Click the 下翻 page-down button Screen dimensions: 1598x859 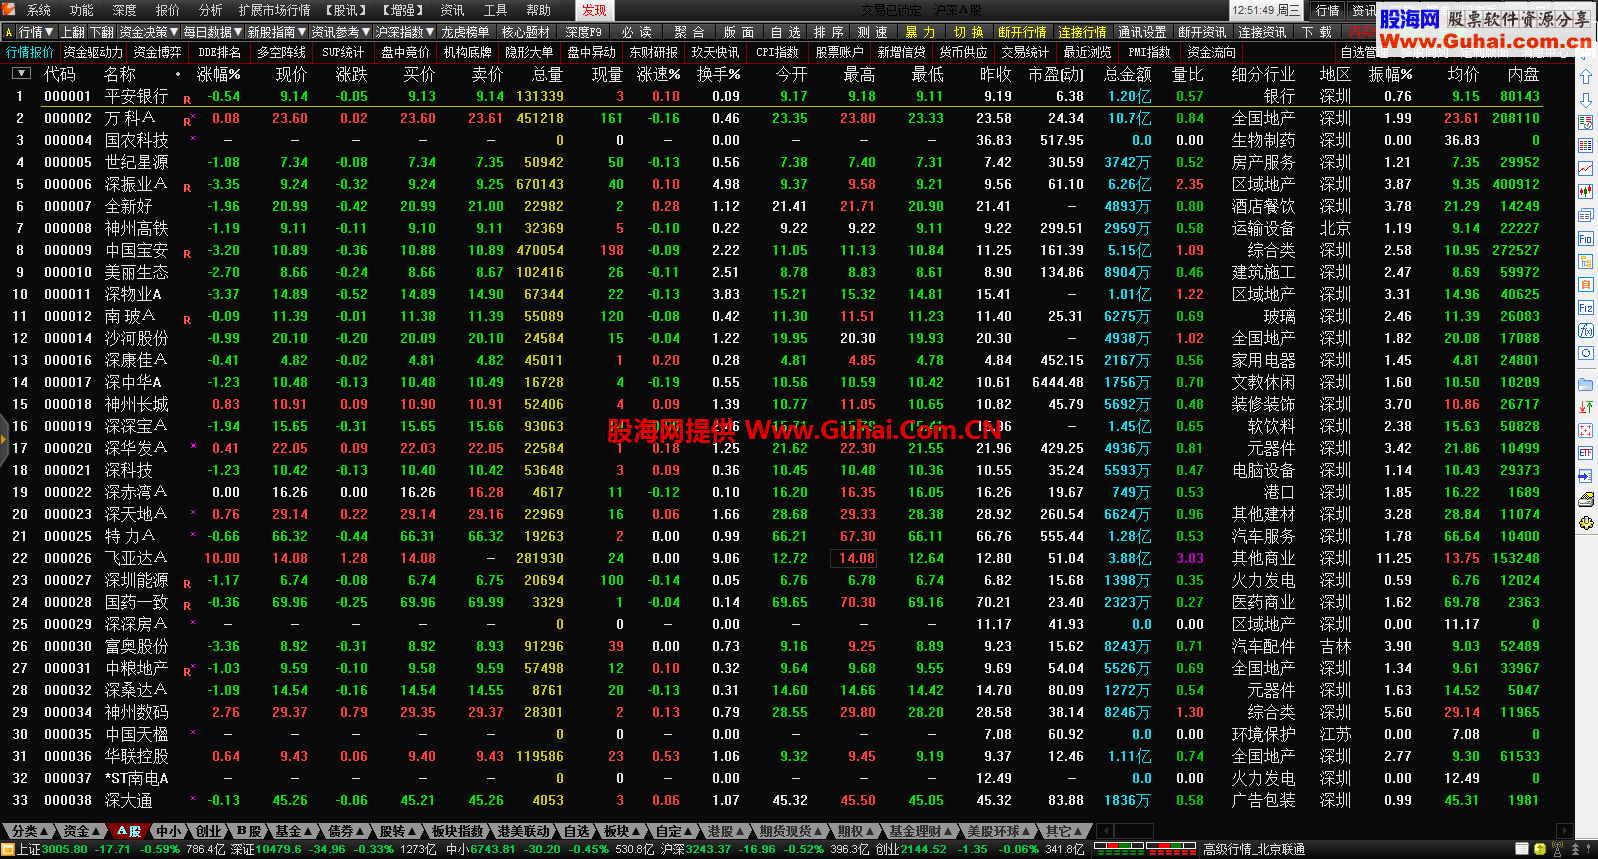[x=102, y=32]
